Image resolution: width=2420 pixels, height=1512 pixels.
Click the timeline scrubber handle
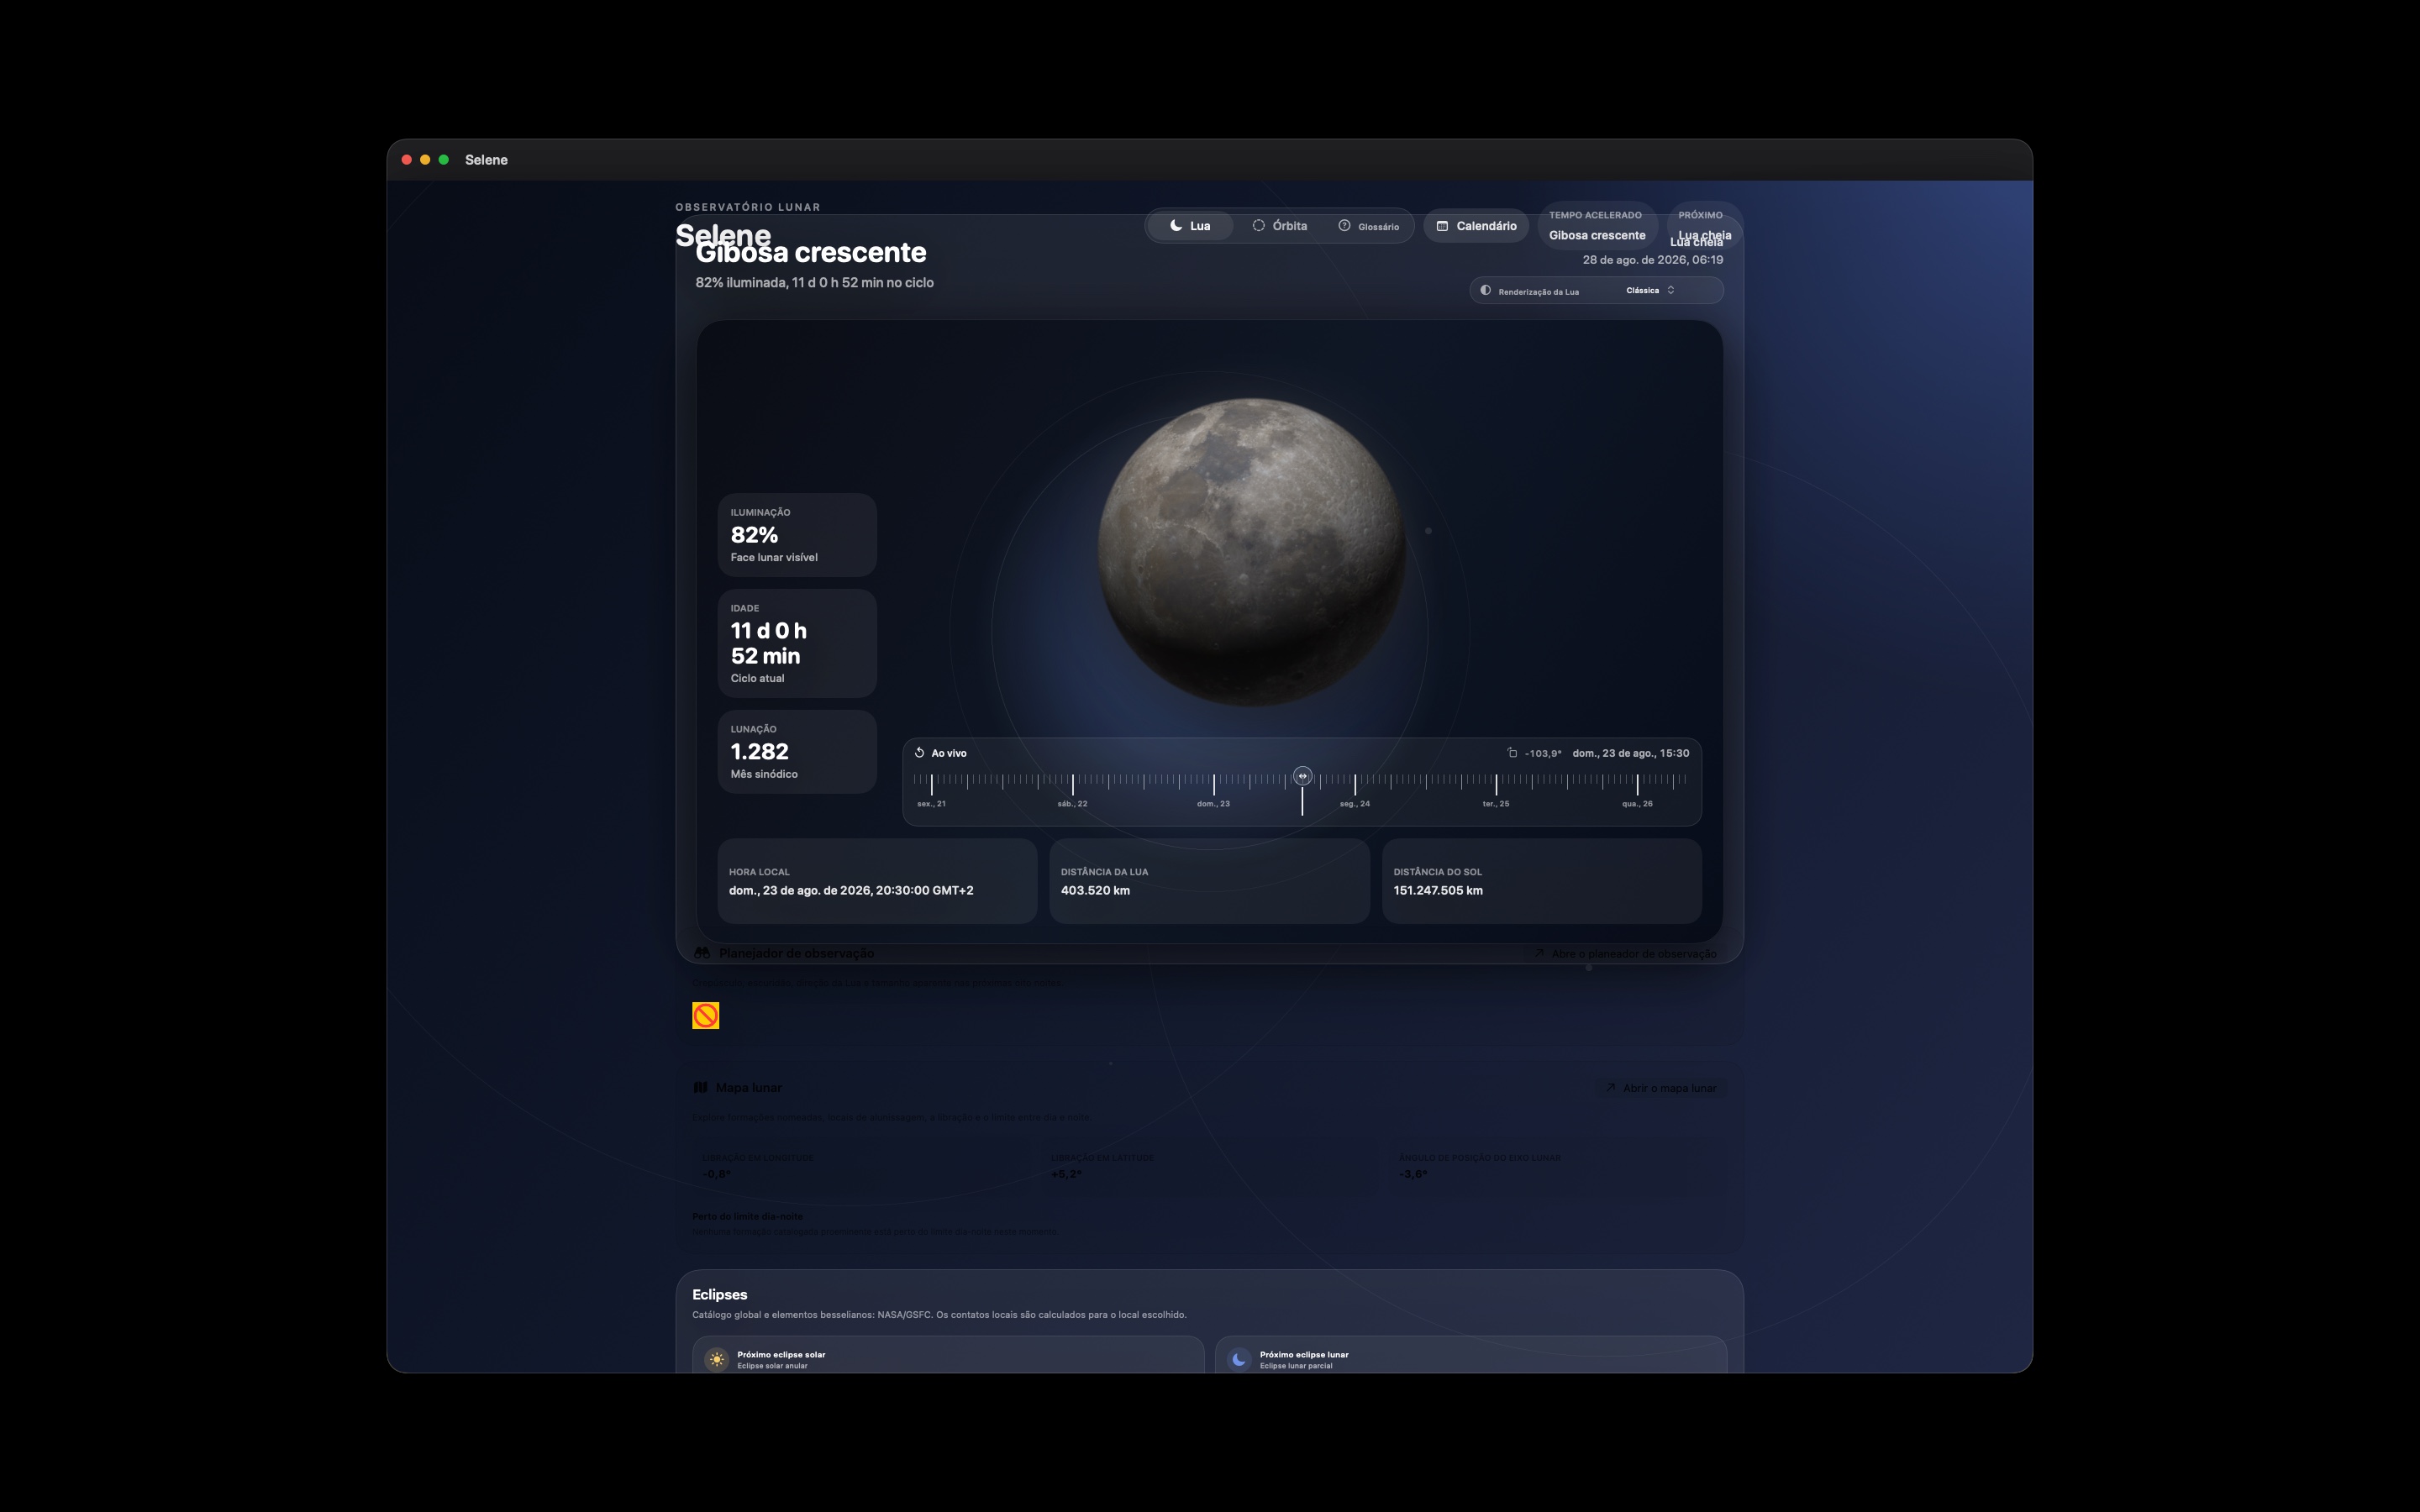click(1302, 776)
